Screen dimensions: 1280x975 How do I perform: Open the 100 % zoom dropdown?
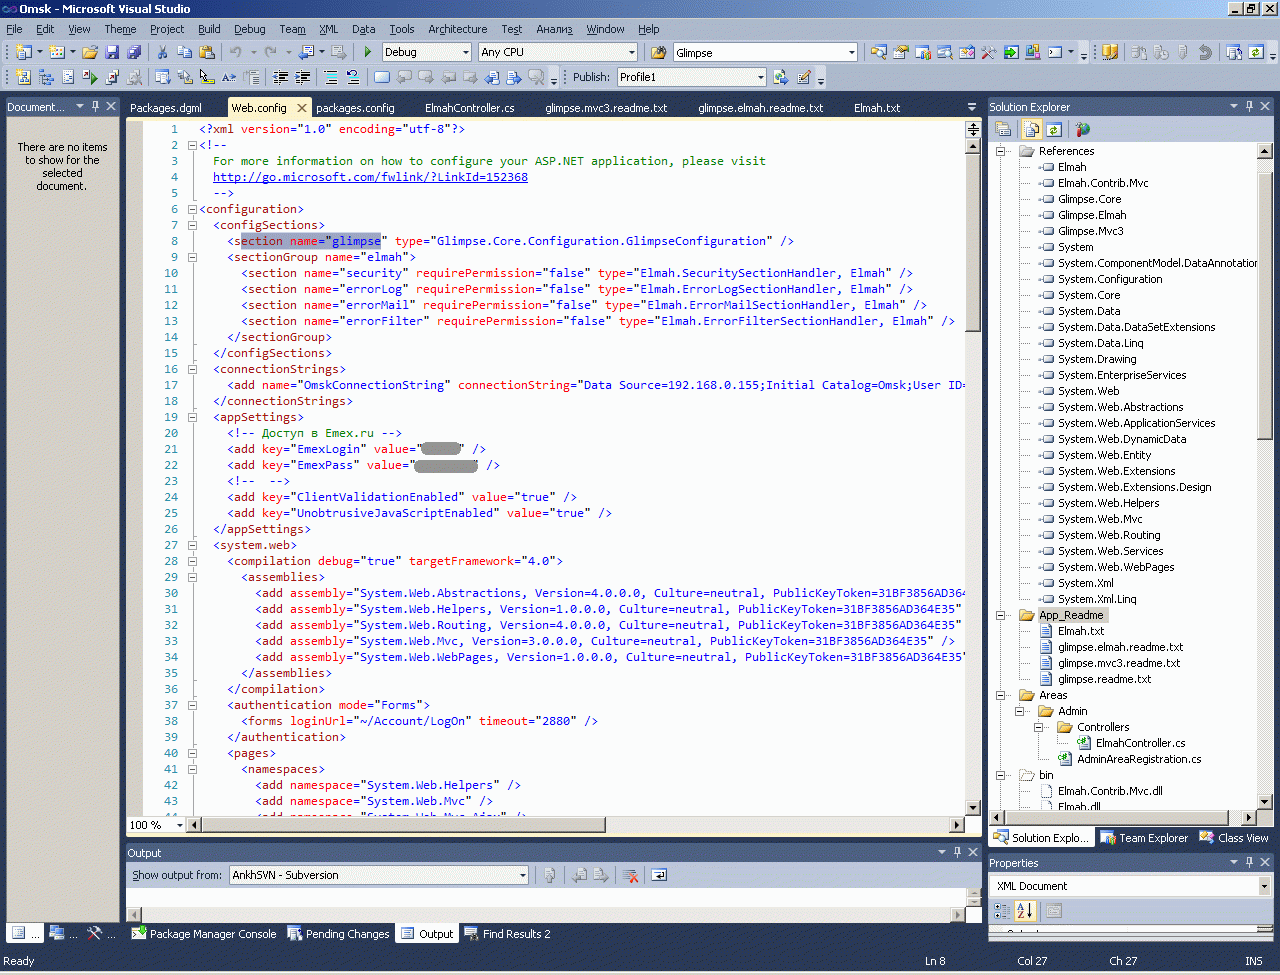180,825
